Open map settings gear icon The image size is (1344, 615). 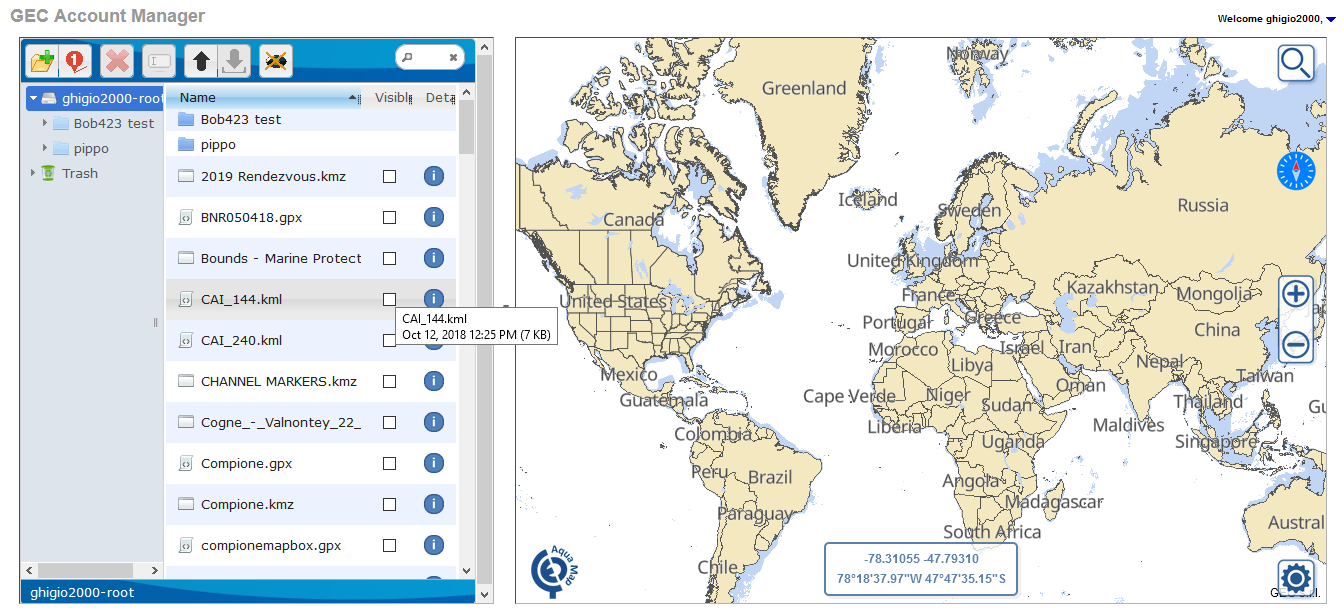(1296, 578)
